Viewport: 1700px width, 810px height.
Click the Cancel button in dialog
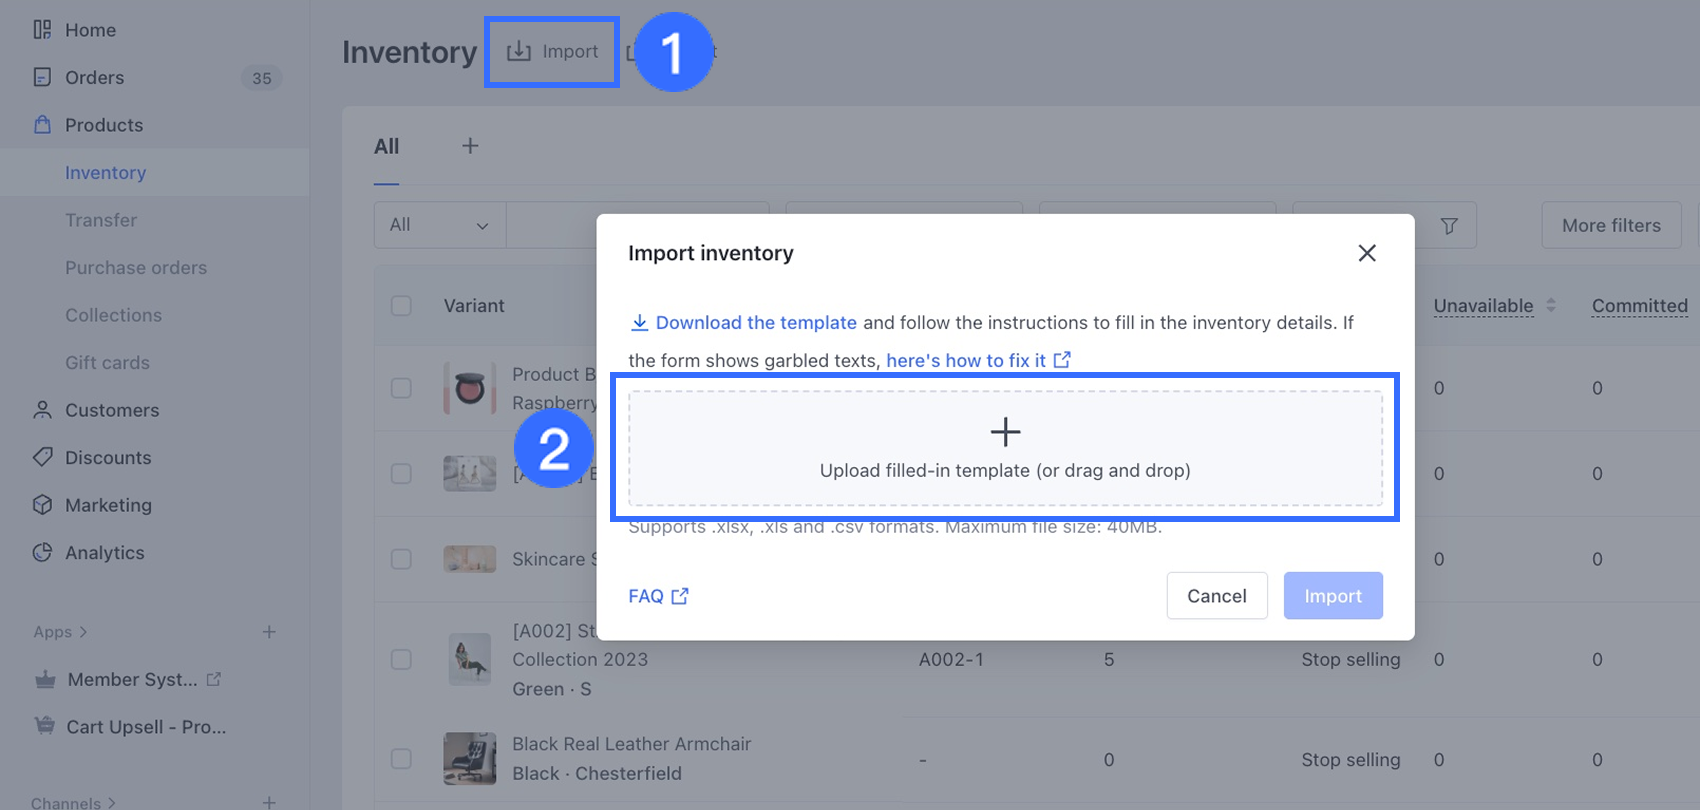pos(1217,596)
